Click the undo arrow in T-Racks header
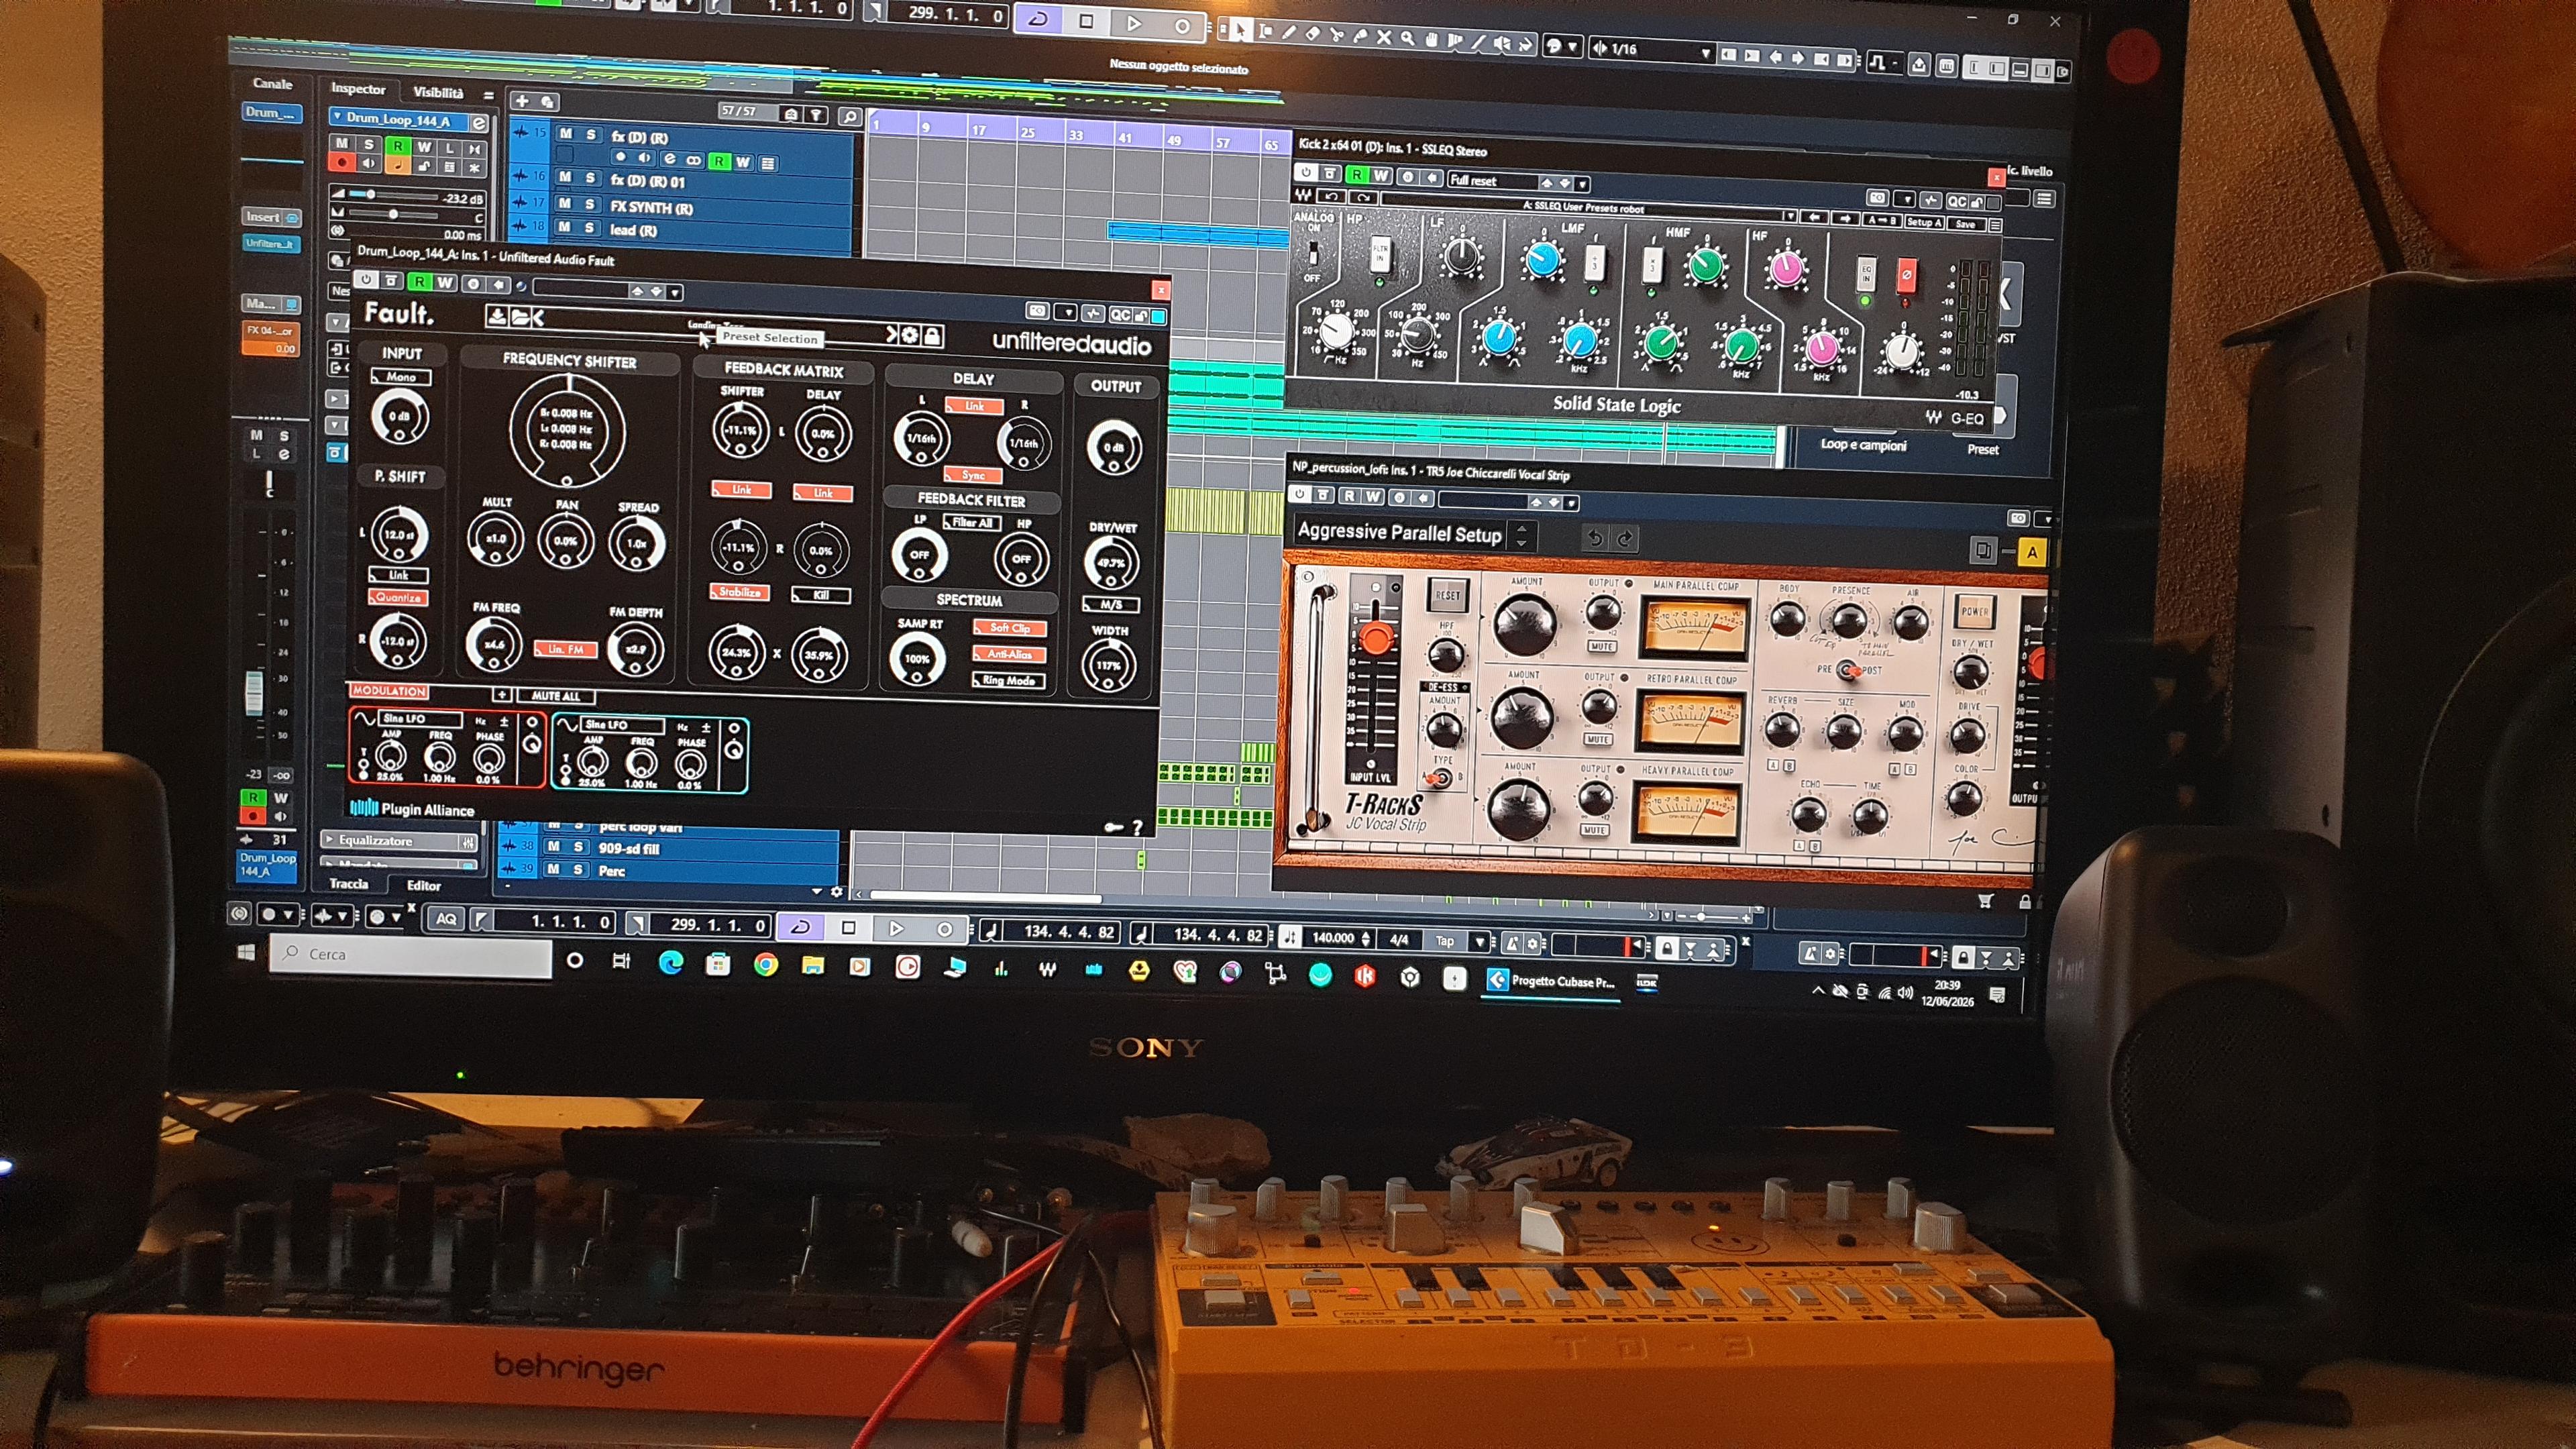This screenshot has width=2576, height=1449. coord(1595,538)
